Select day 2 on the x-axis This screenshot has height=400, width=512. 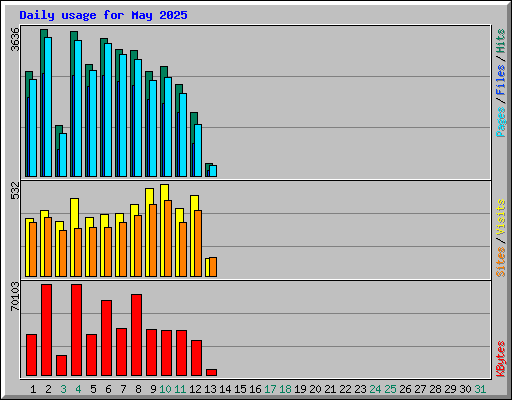pyautogui.click(x=48, y=389)
